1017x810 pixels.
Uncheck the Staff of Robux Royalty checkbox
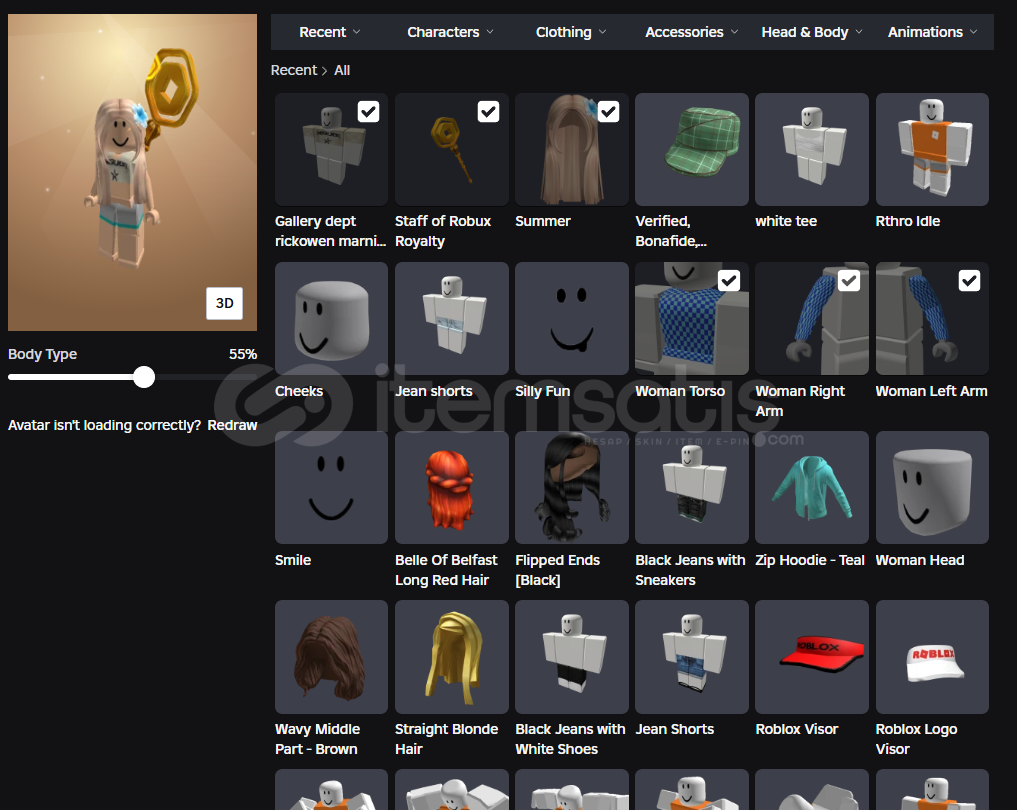[488, 112]
